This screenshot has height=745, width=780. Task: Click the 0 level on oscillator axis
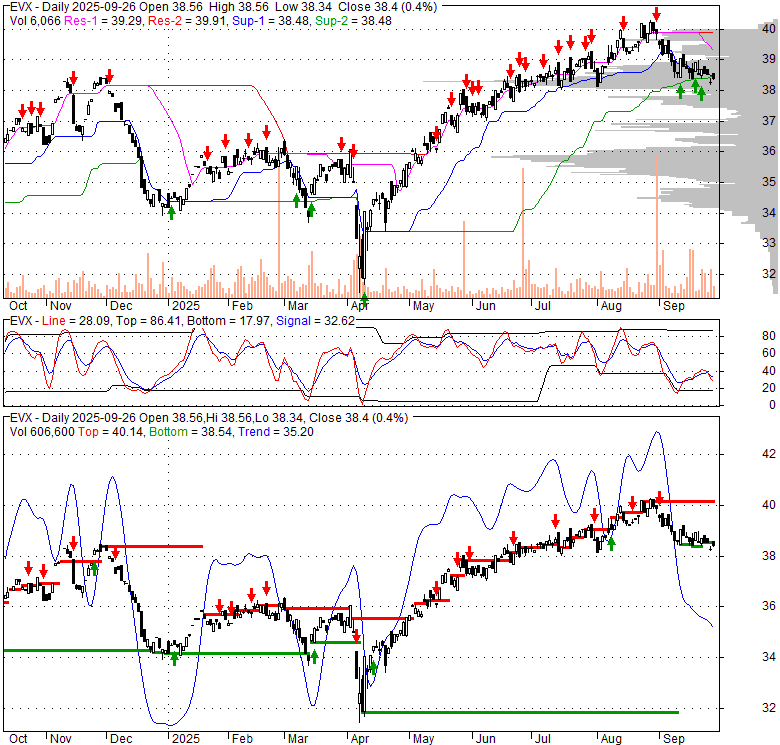(772, 405)
